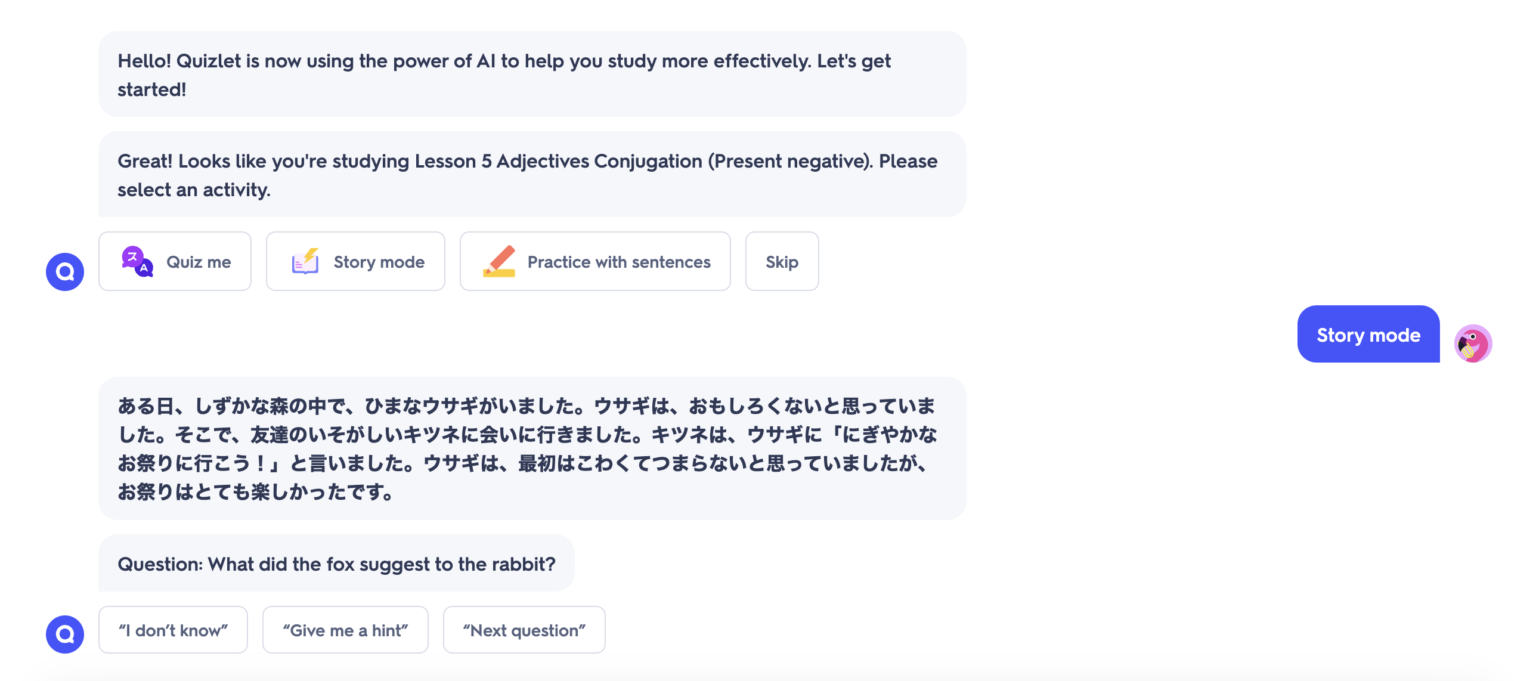Image resolution: width=1536 pixels, height=681 pixels.
Task: Click the Quizlet AI greeting message
Action: point(530,74)
